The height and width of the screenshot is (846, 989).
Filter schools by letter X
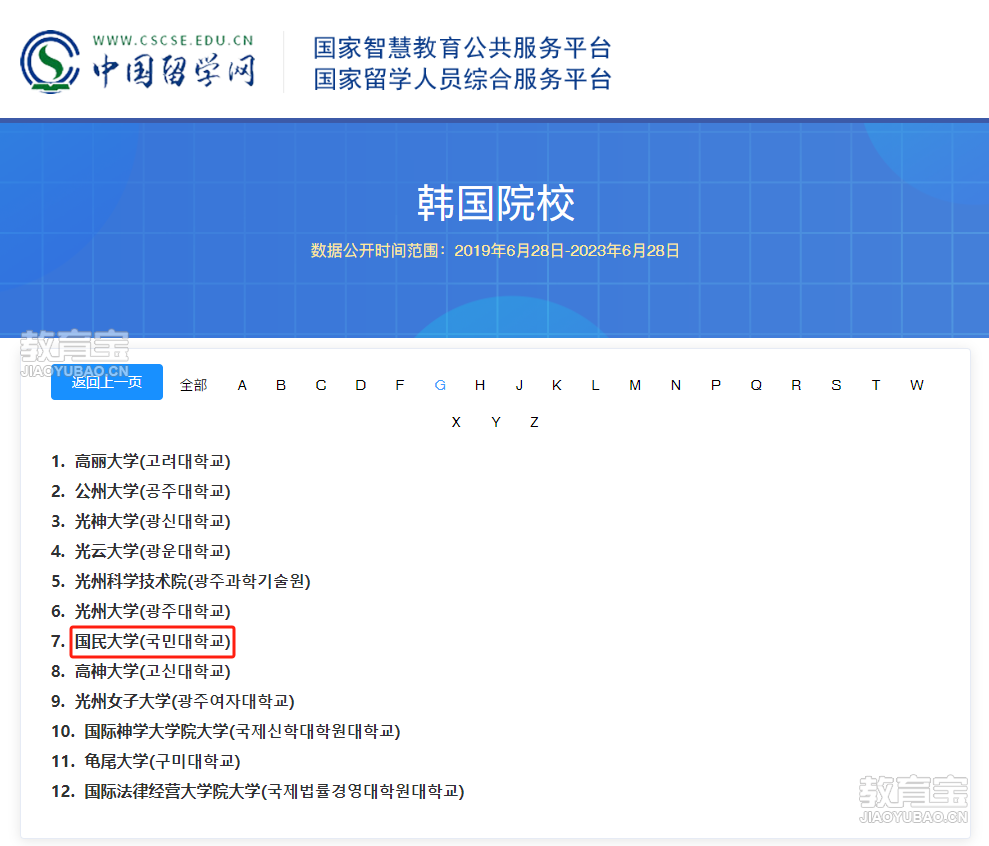click(x=456, y=422)
